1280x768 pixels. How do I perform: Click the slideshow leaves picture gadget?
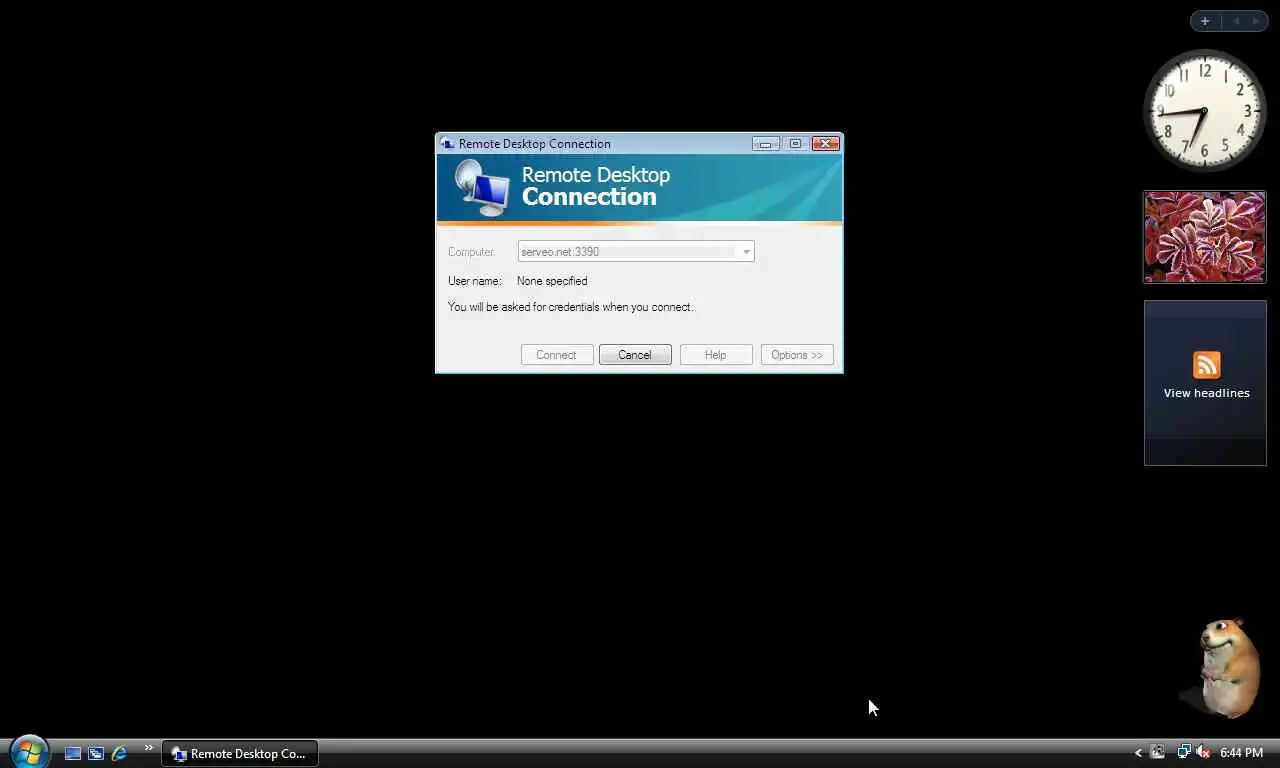coord(1205,237)
